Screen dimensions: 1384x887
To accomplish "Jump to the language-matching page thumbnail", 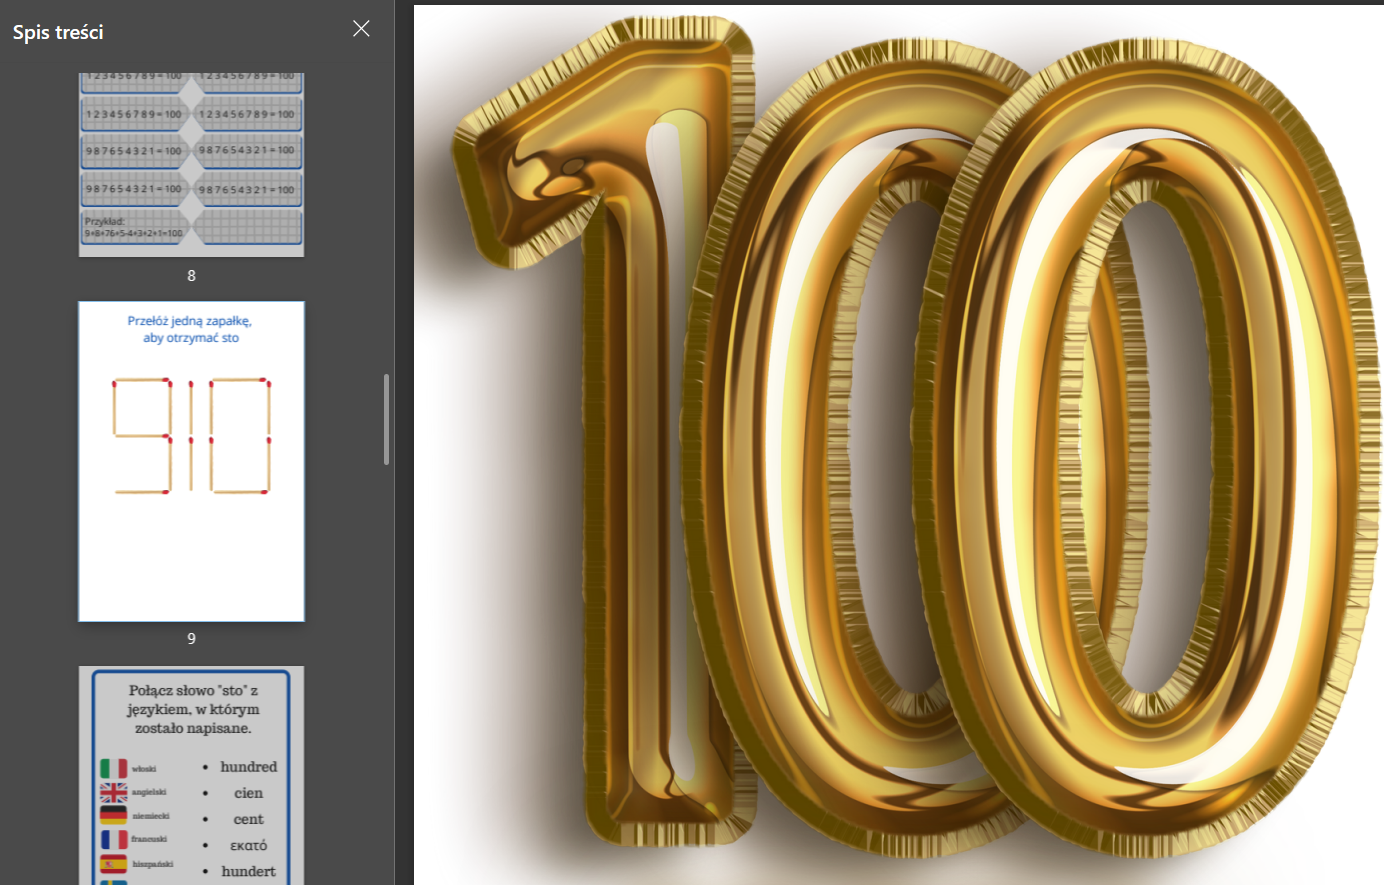I will pyautogui.click(x=191, y=775).
